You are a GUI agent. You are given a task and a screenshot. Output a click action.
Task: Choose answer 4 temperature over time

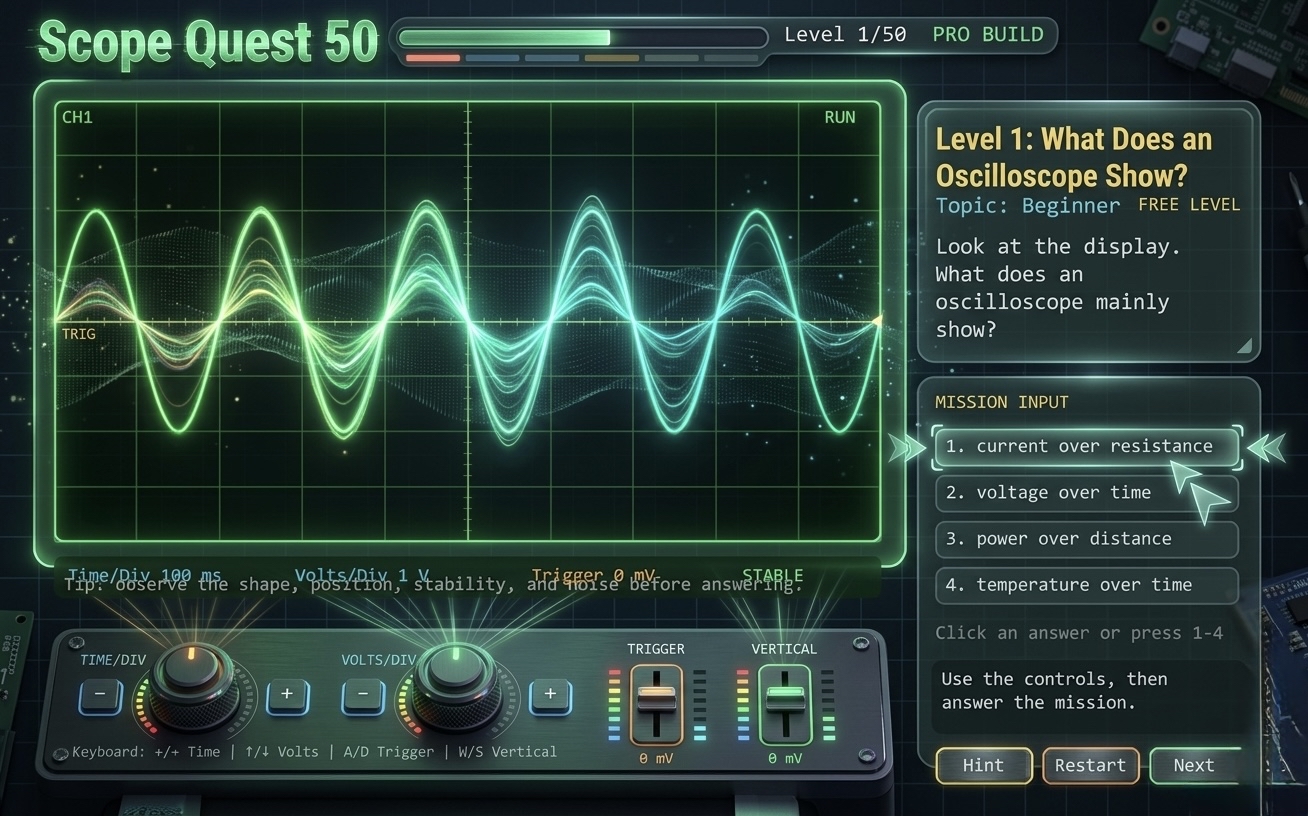[x=1087, y=585]
